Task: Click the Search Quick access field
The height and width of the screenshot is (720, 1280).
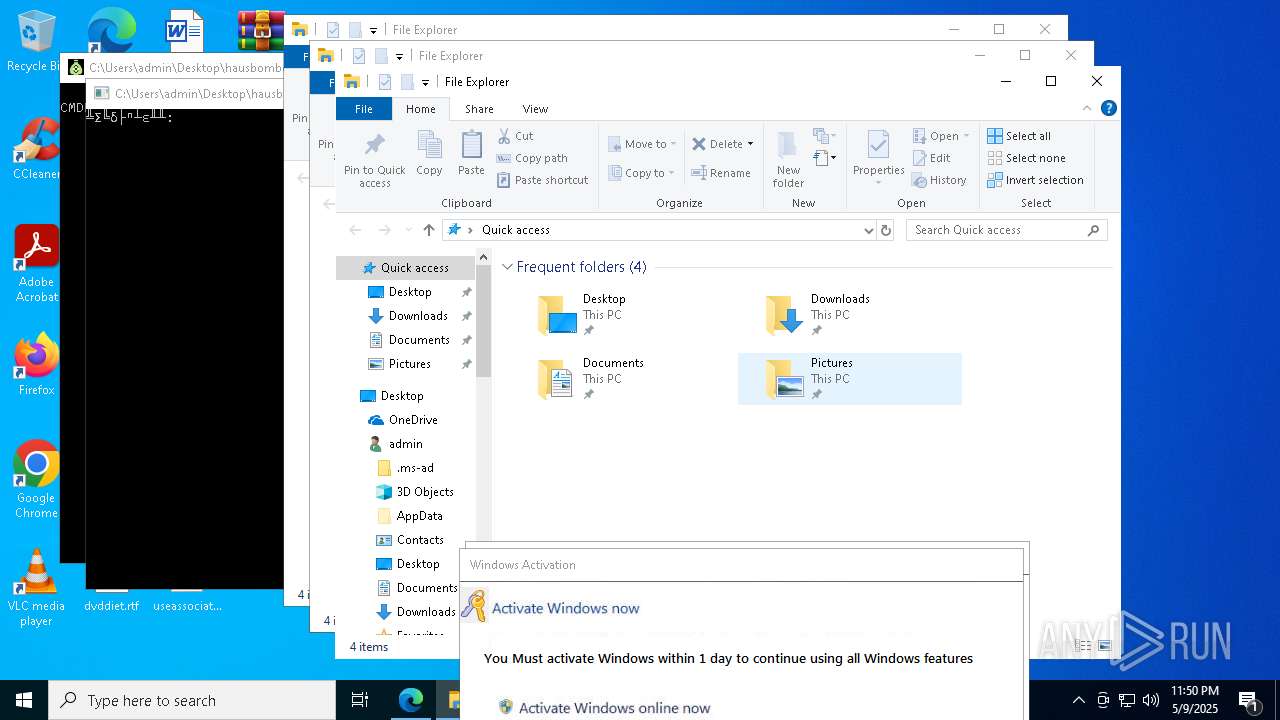Action: 1006,230
